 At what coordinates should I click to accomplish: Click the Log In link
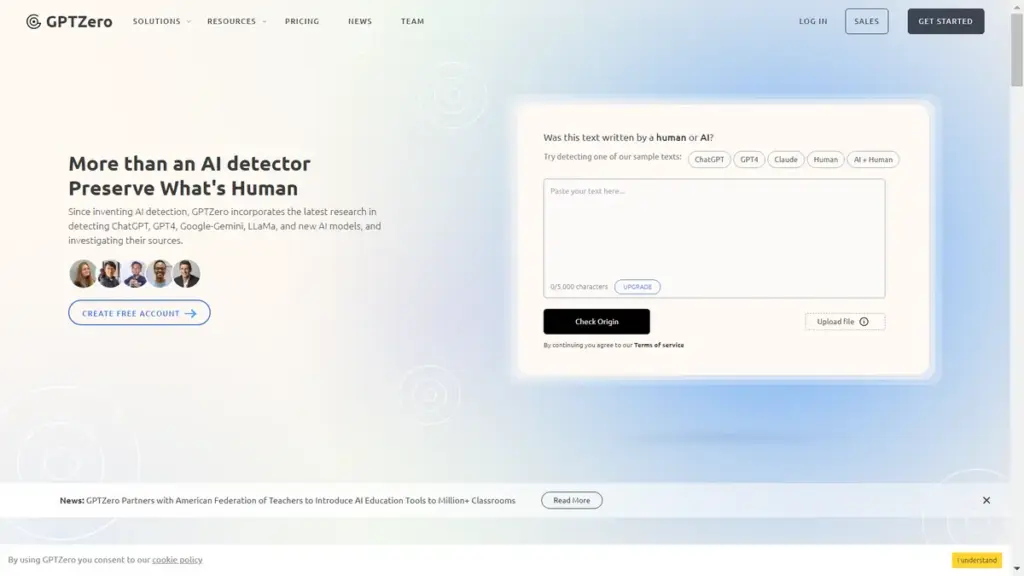813,22
